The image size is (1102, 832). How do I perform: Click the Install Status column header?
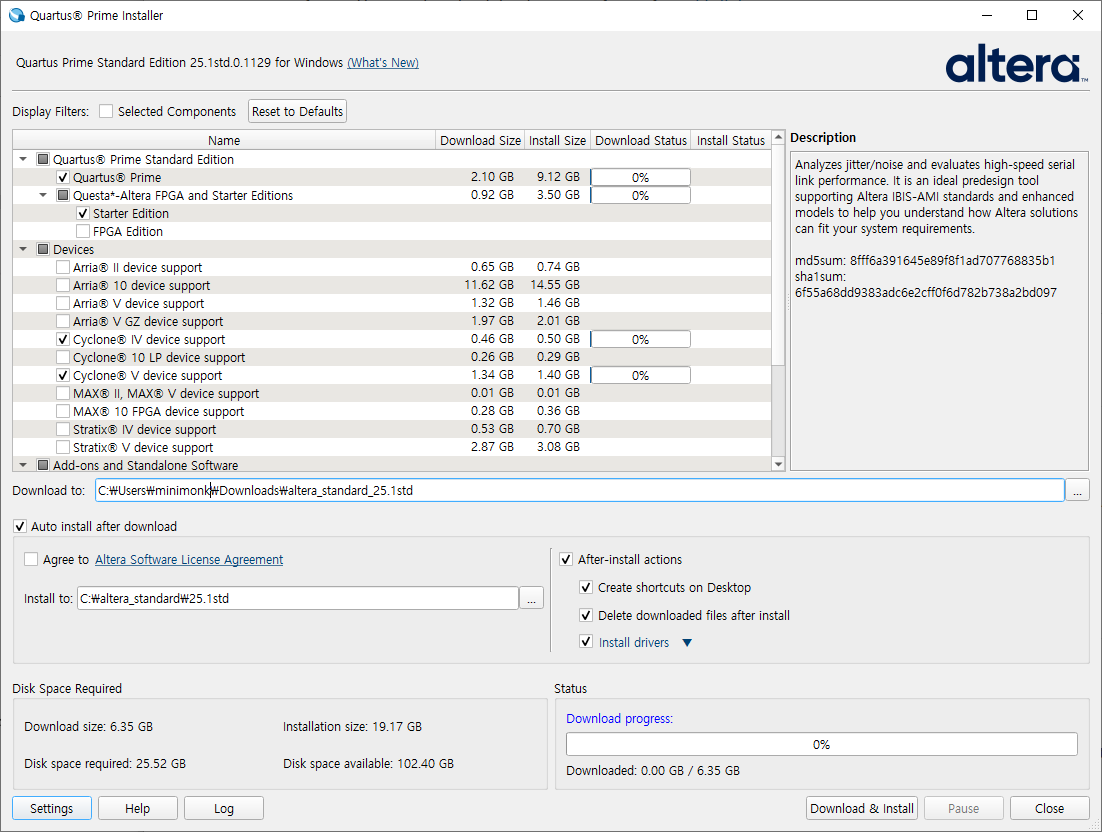pos(731,141)
